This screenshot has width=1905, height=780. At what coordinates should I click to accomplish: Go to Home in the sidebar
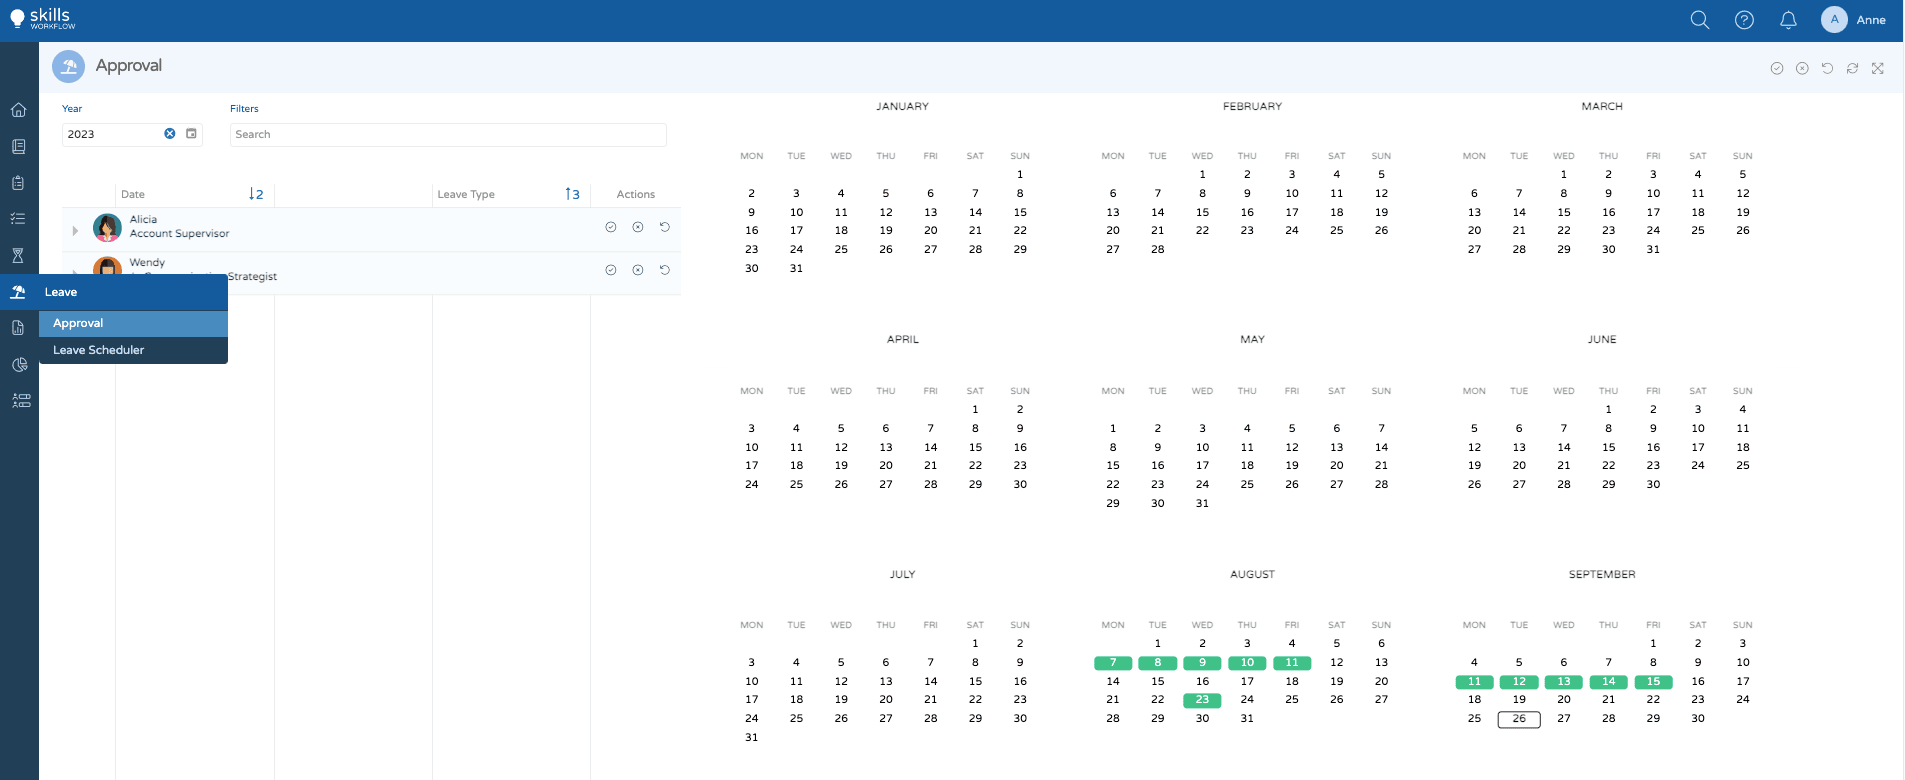(x=18, y=110)
